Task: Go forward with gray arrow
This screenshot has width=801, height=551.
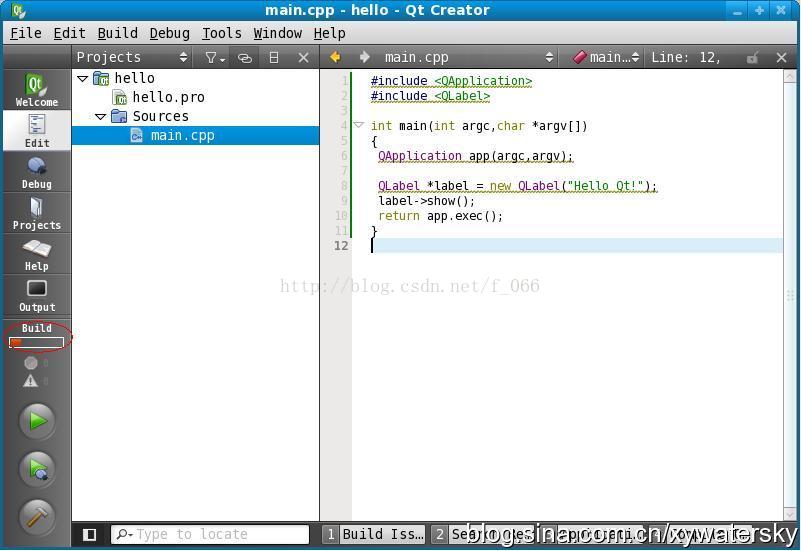Action: pos(364,57)
